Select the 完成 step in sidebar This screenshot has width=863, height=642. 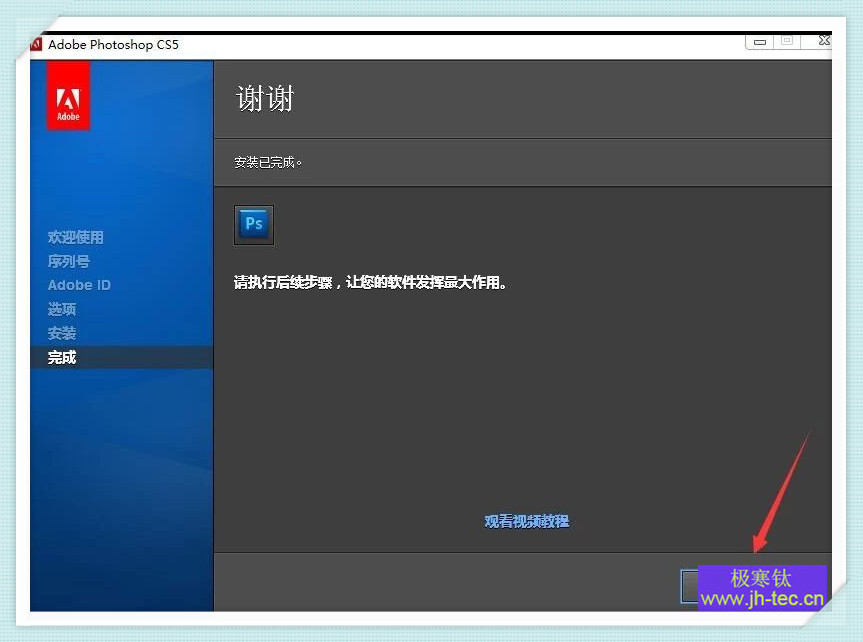[x=122, y=357]
